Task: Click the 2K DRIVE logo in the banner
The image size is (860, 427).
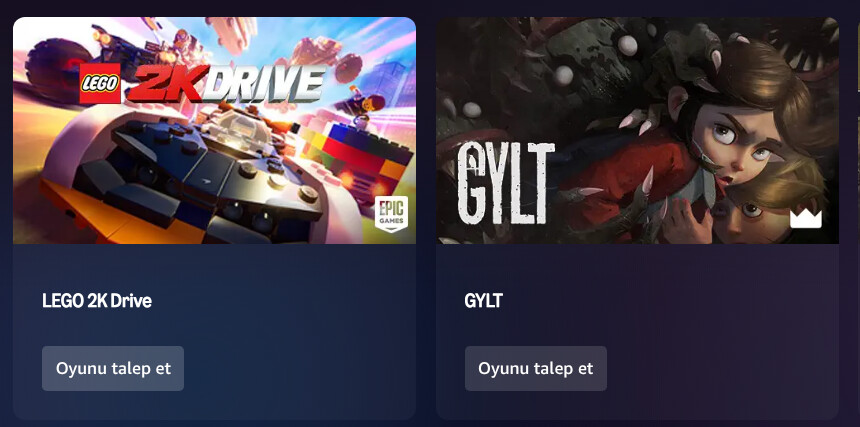Action: [x=225, y=84]
